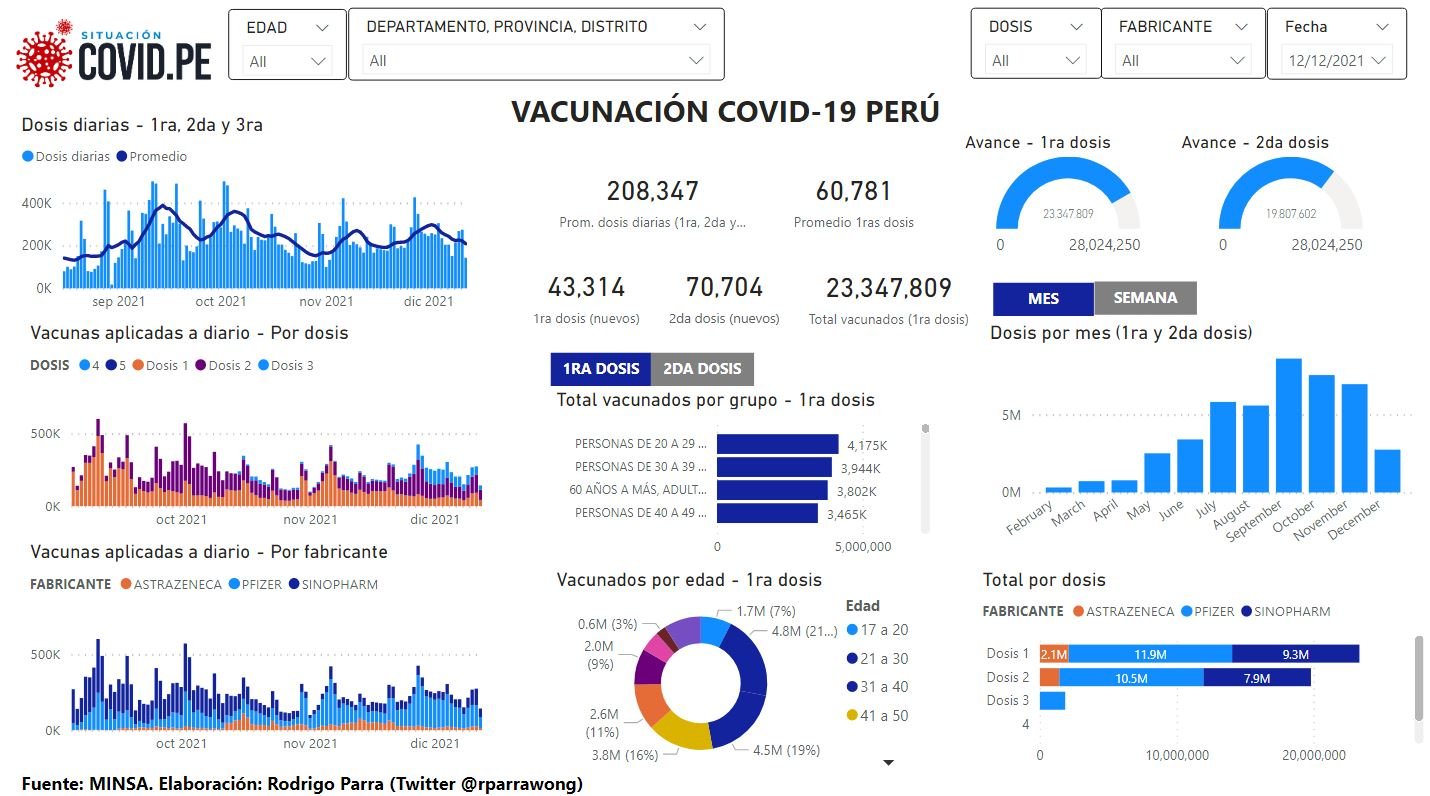The width and height of the screenshot is (1430, 796).
Task: Expand the Departamento, Provincia, Distrito dropdown
Action: [x=536, y=61]
